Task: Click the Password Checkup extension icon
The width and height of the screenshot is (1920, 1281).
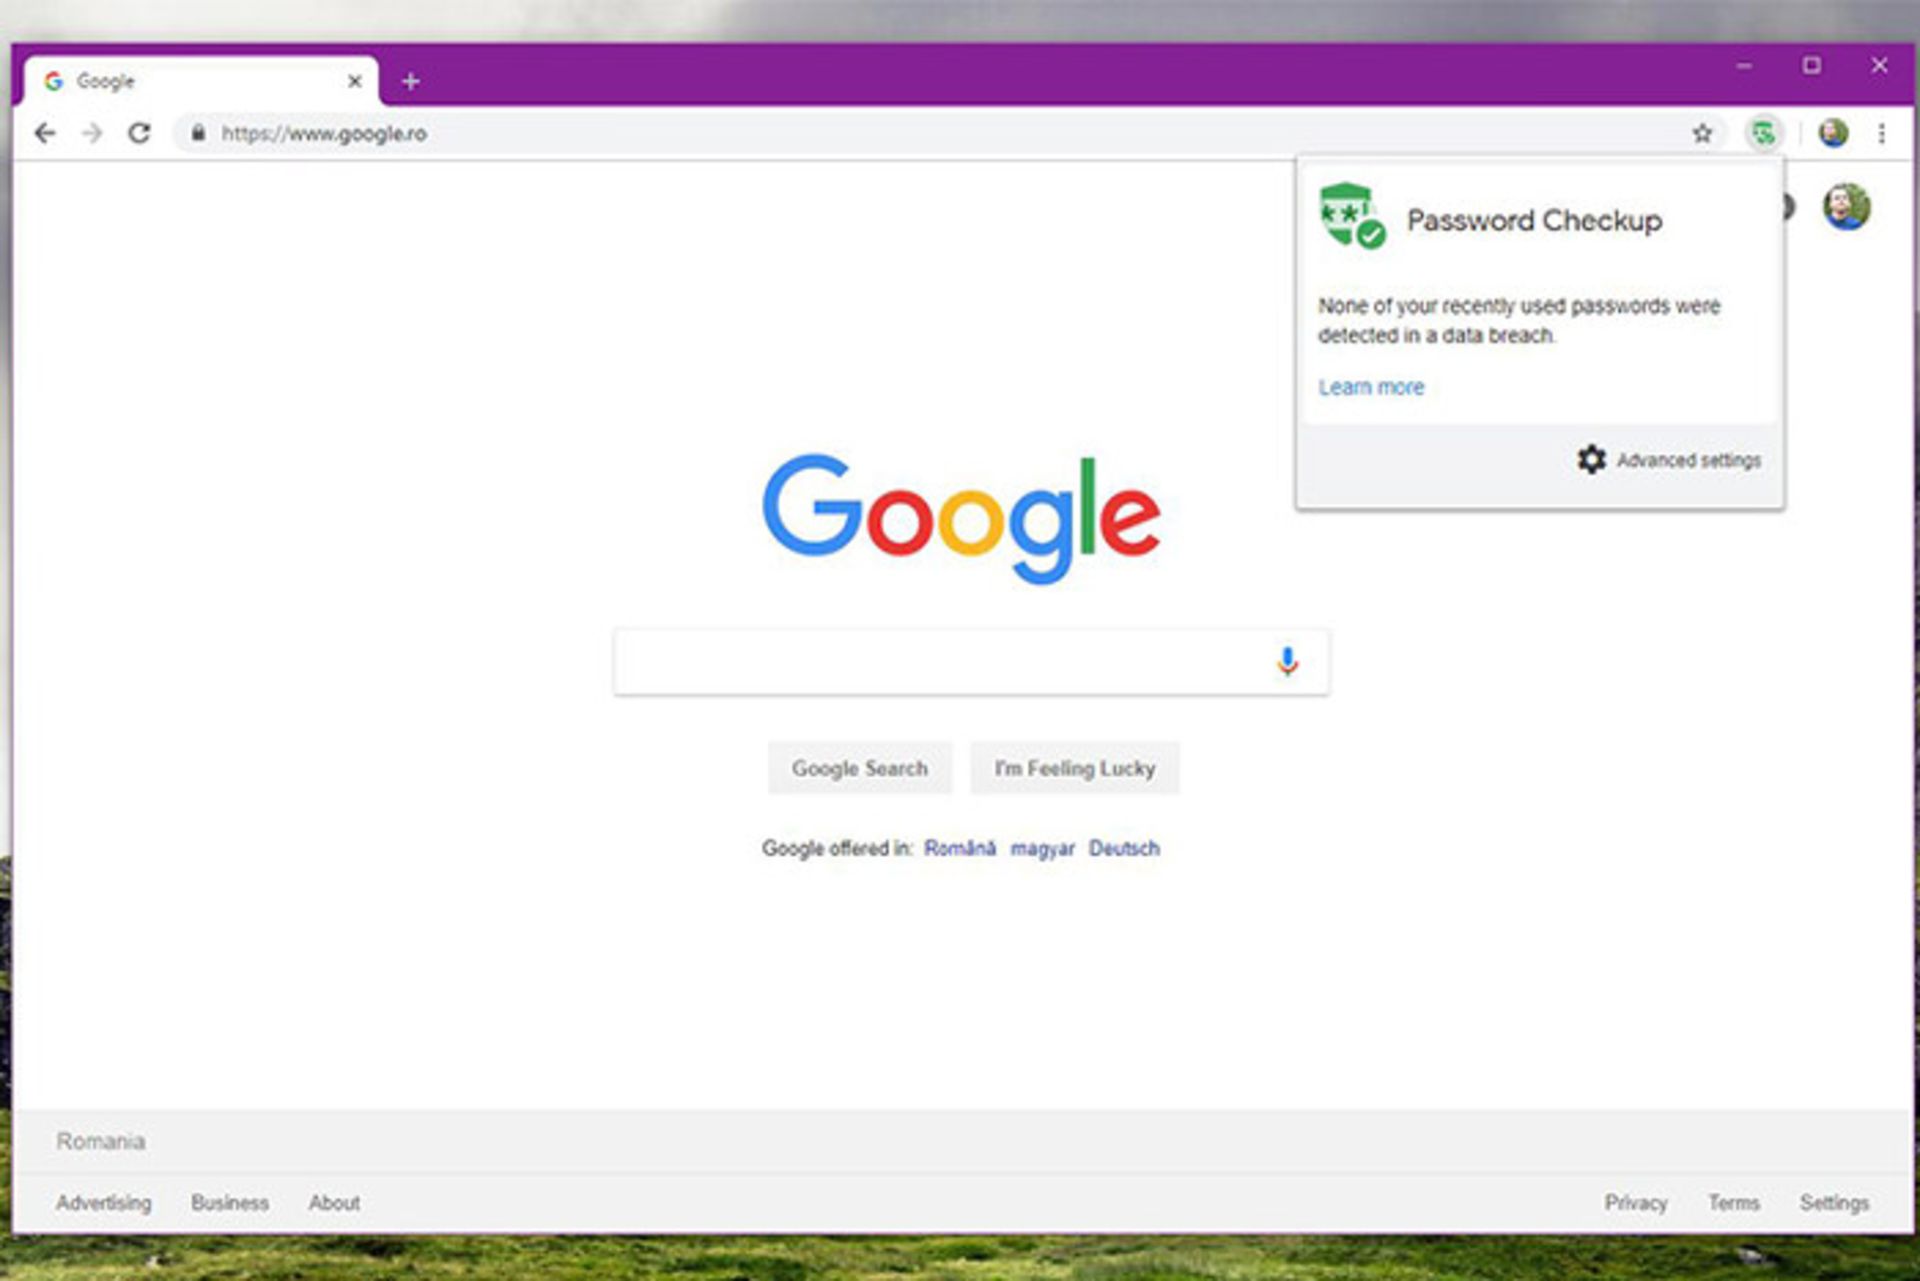Action: [x=1764, y=133]
